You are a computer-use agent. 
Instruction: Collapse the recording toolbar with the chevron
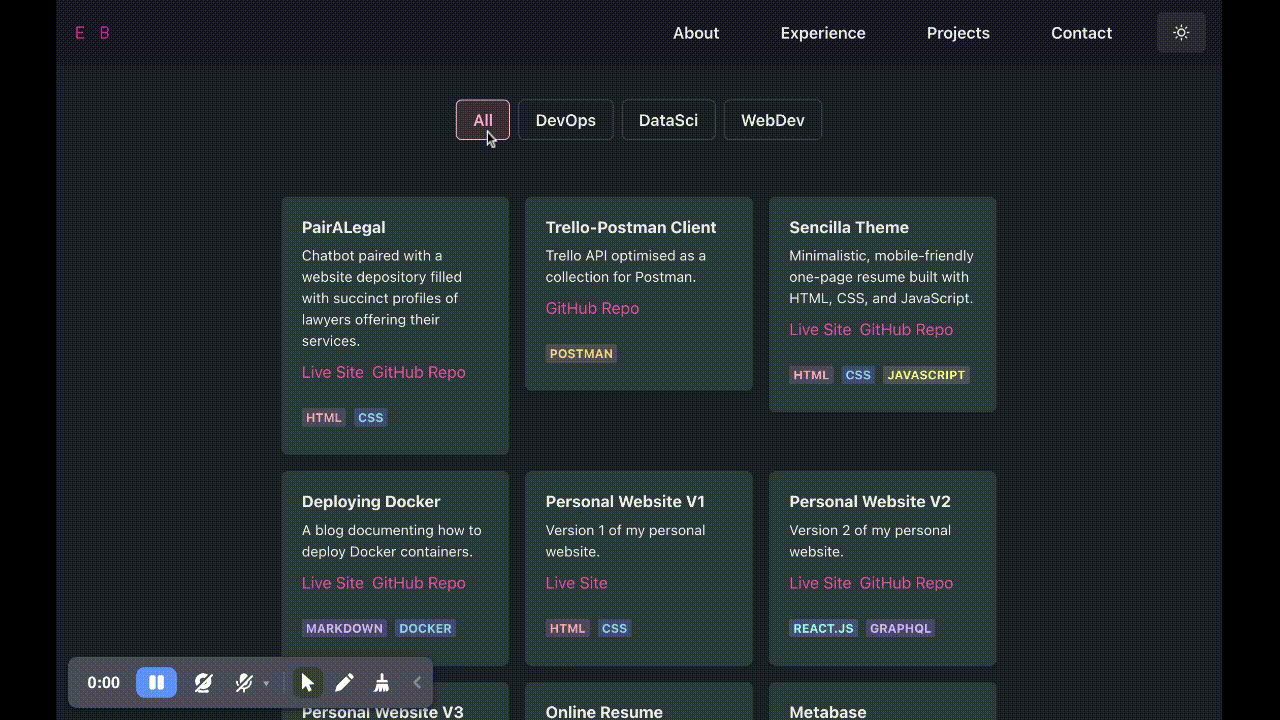pyautogui.click(x=417, y=682)
